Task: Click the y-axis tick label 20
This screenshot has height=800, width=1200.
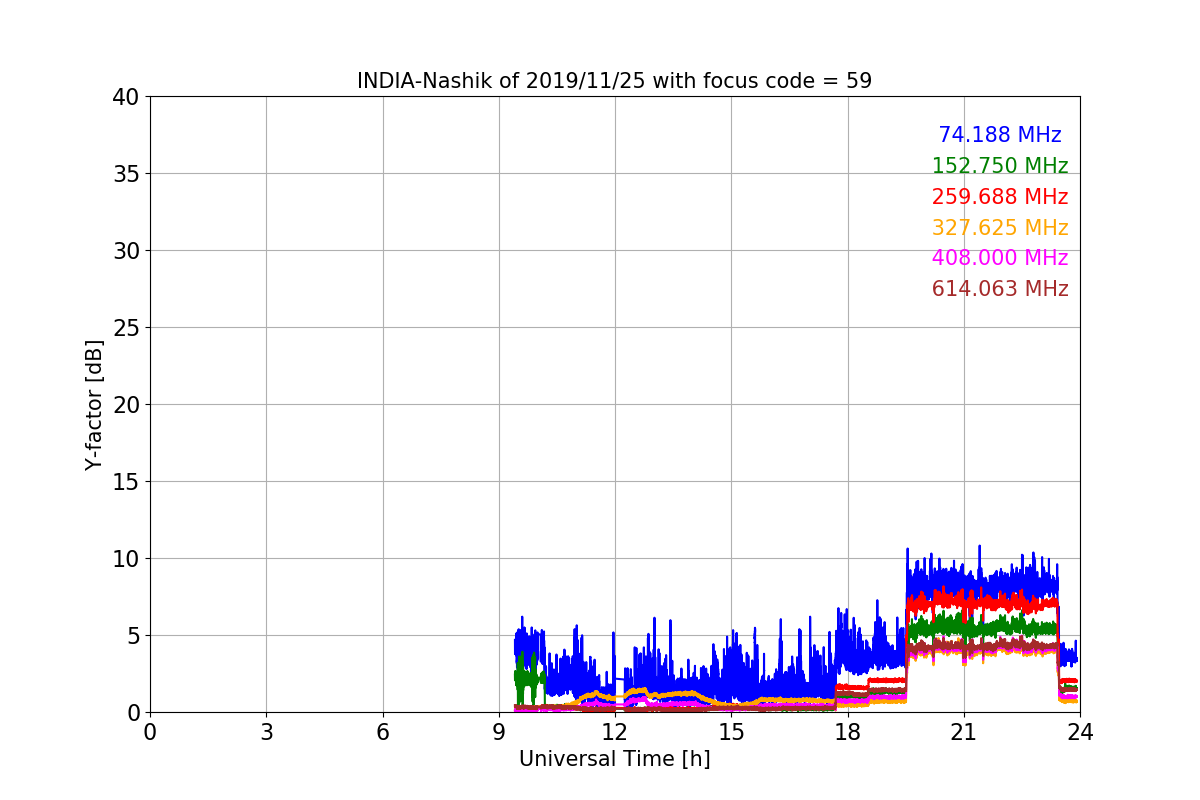Action: click(x=126, y=405)
